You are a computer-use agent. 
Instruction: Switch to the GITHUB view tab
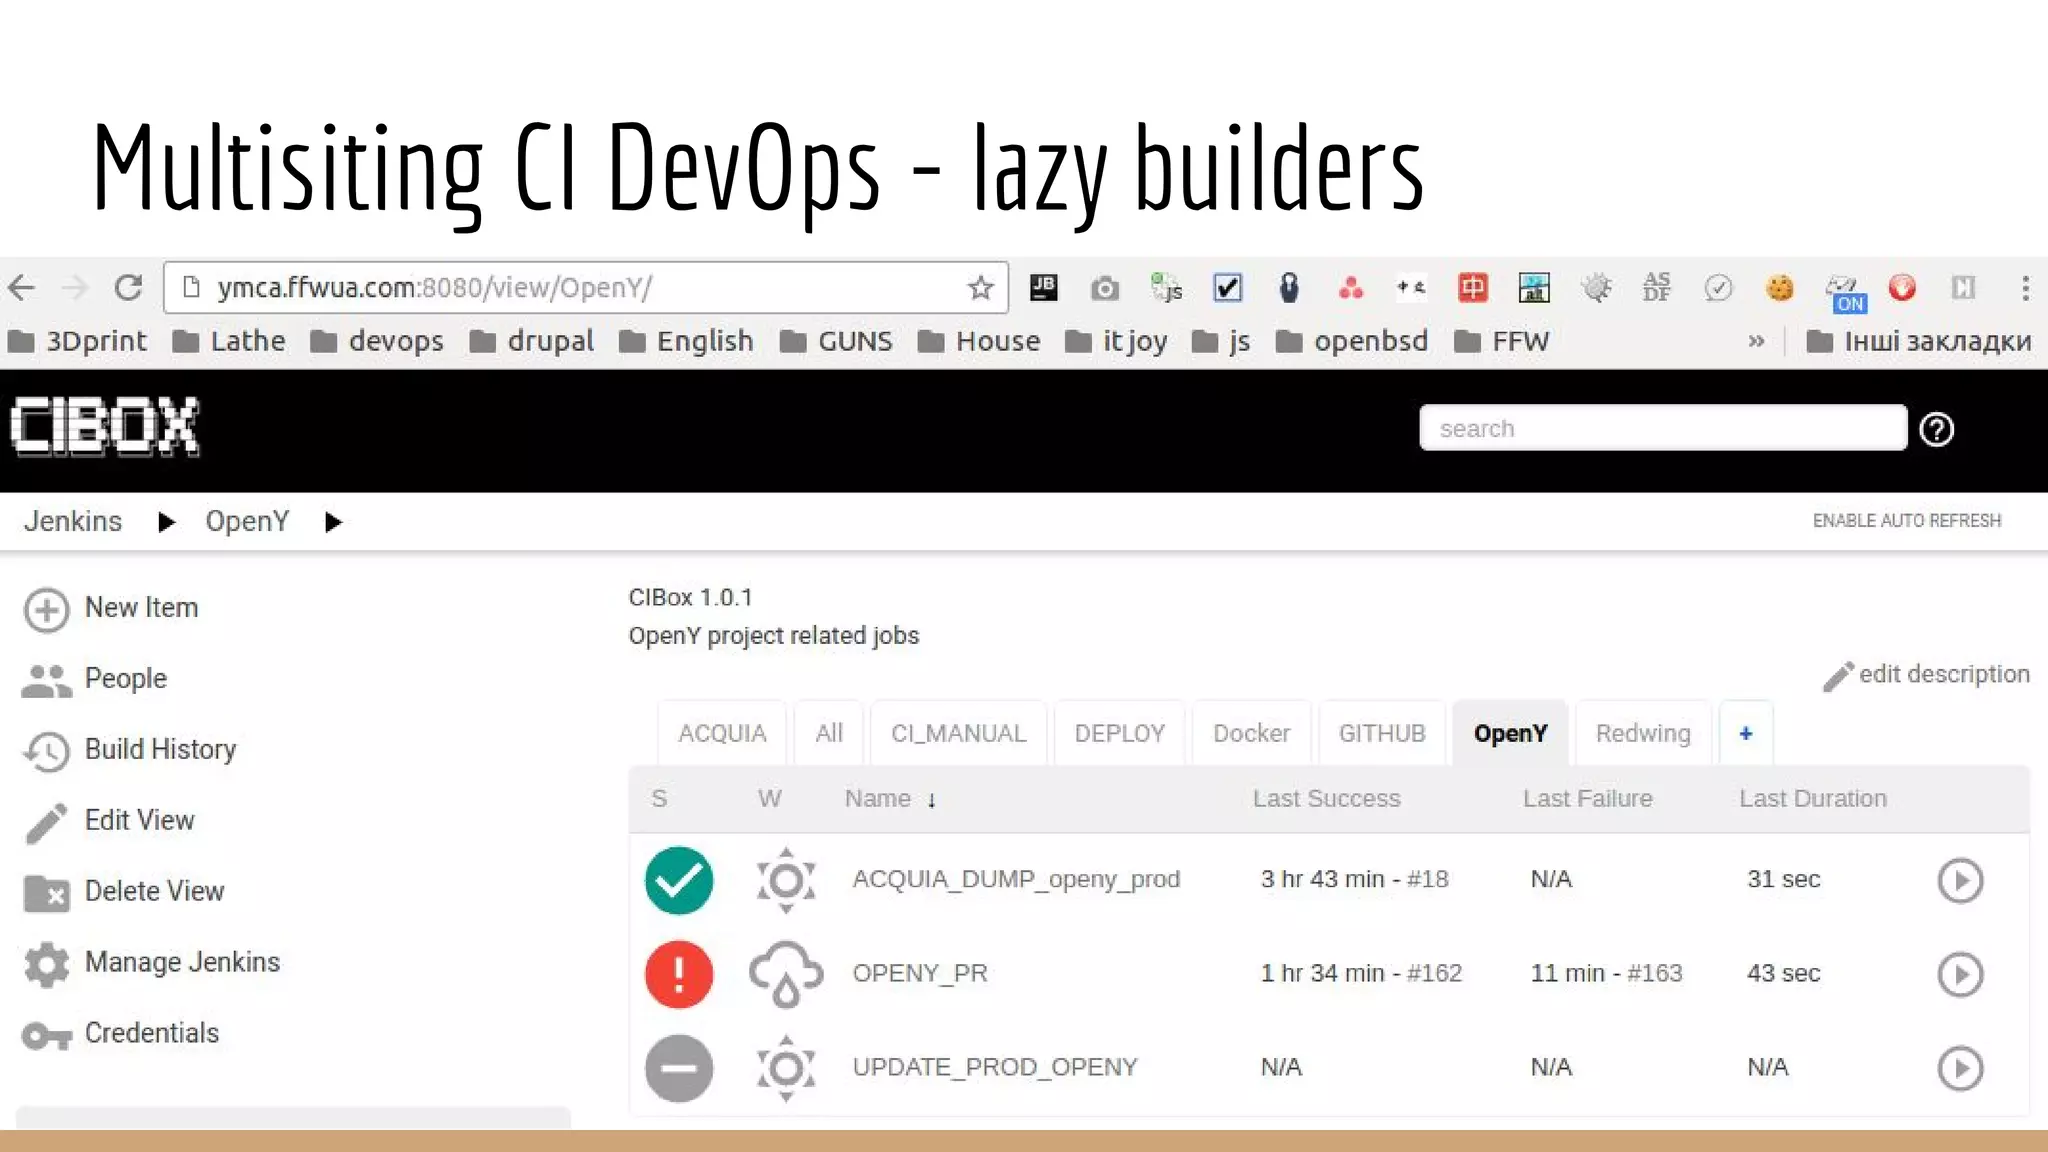click(1382, 734)
